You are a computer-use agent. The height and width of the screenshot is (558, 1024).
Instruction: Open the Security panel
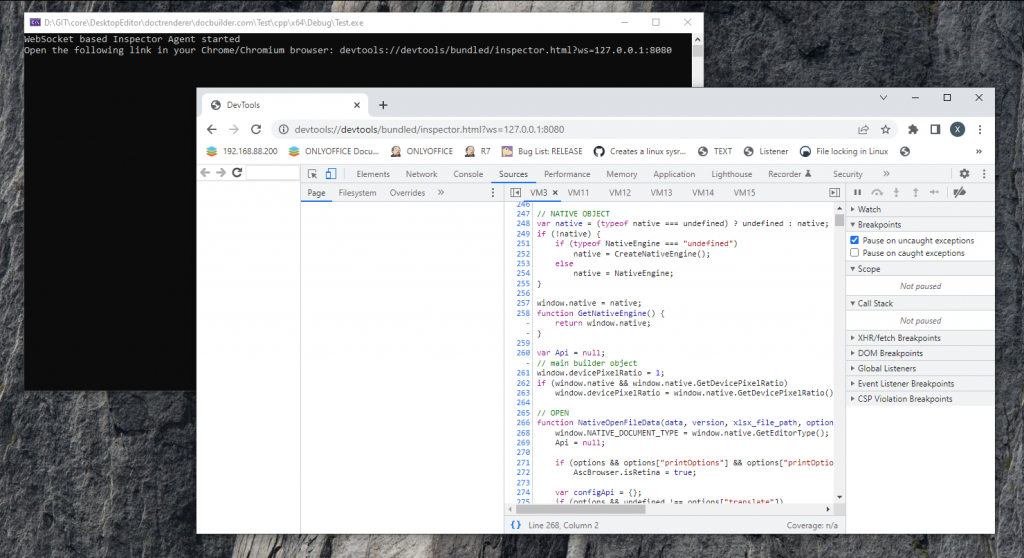[848, 174]
